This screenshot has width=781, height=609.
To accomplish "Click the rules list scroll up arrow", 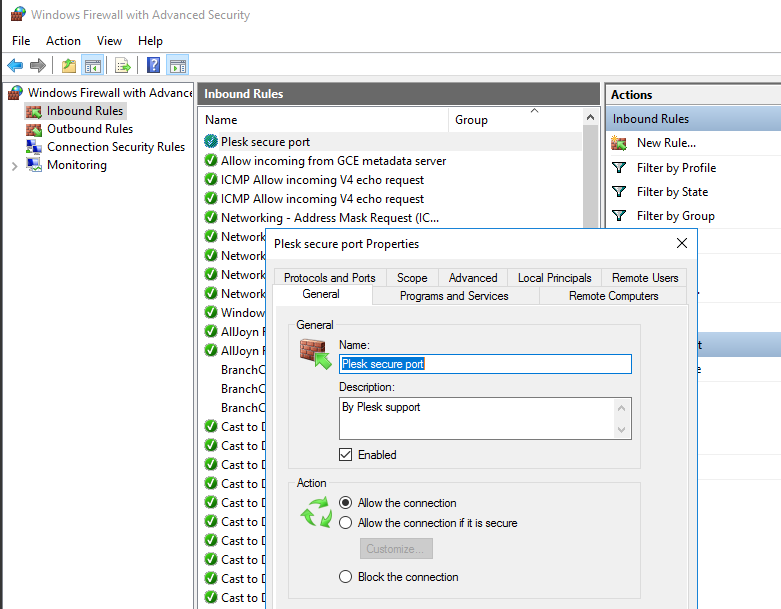I will click(590, 118).
